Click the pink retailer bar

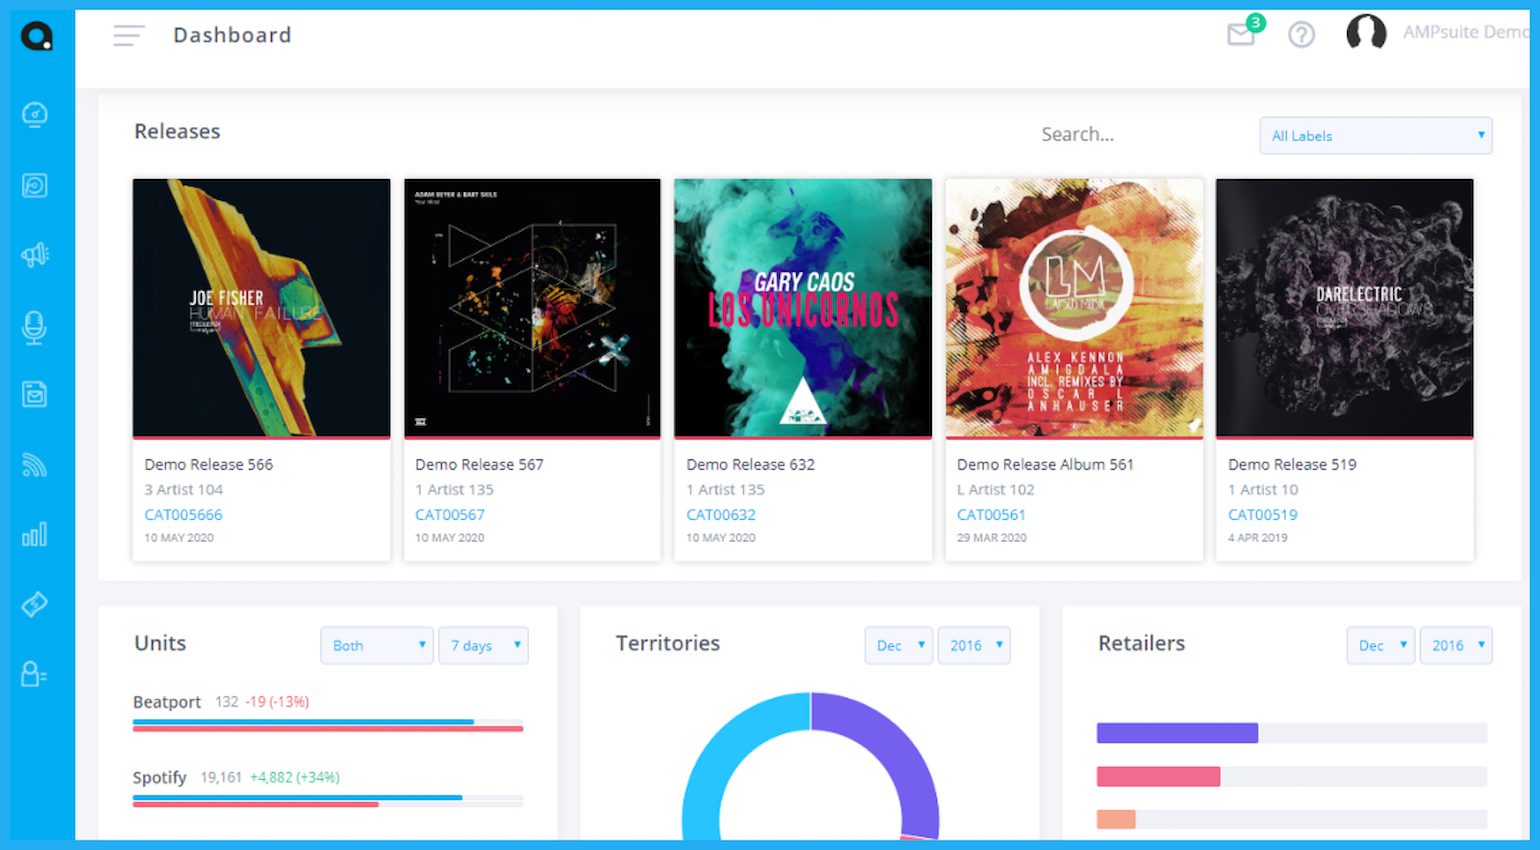[1158, 776]
